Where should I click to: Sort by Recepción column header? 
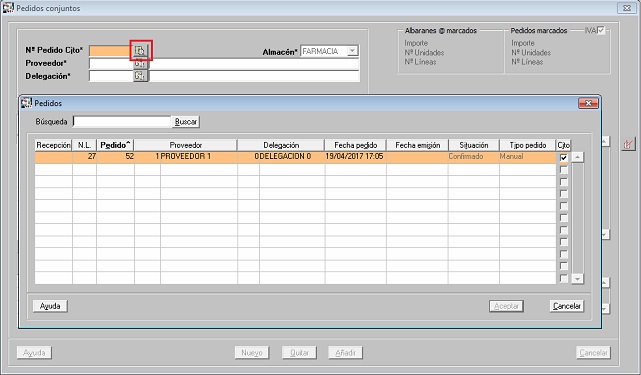coord(54,145)
